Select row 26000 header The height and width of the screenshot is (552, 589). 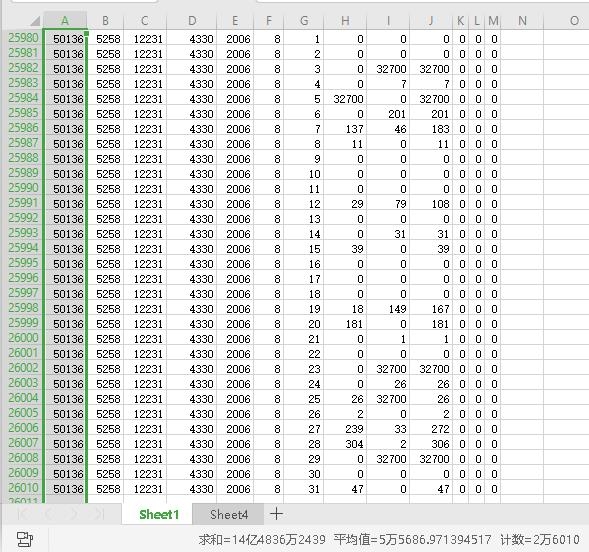[23, 338]
